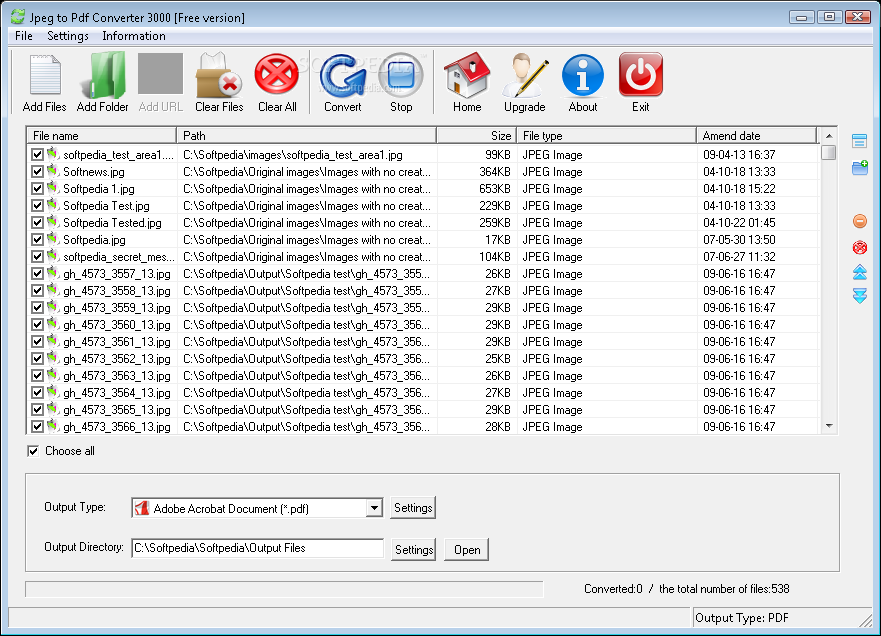The height and width of the screenshot is (636, 881).
Task: Open the File menu
Action: point(24,36)
